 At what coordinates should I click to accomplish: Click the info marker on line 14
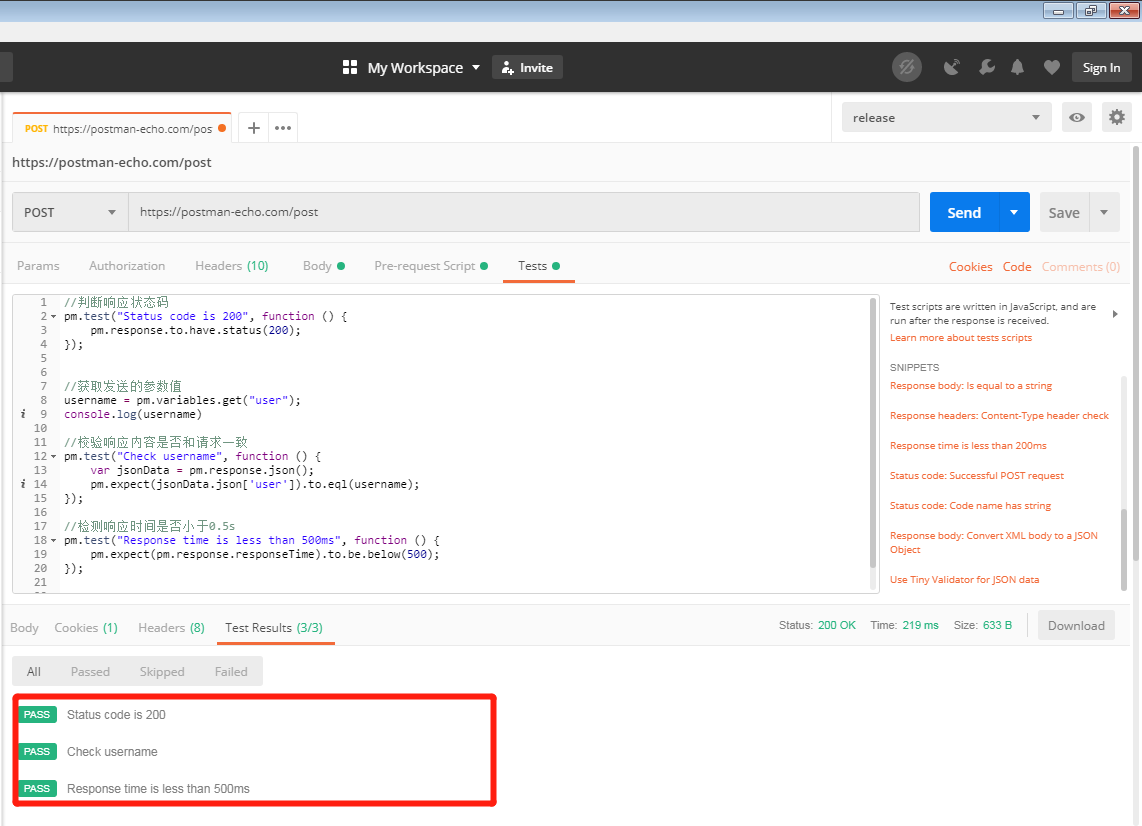23,484
